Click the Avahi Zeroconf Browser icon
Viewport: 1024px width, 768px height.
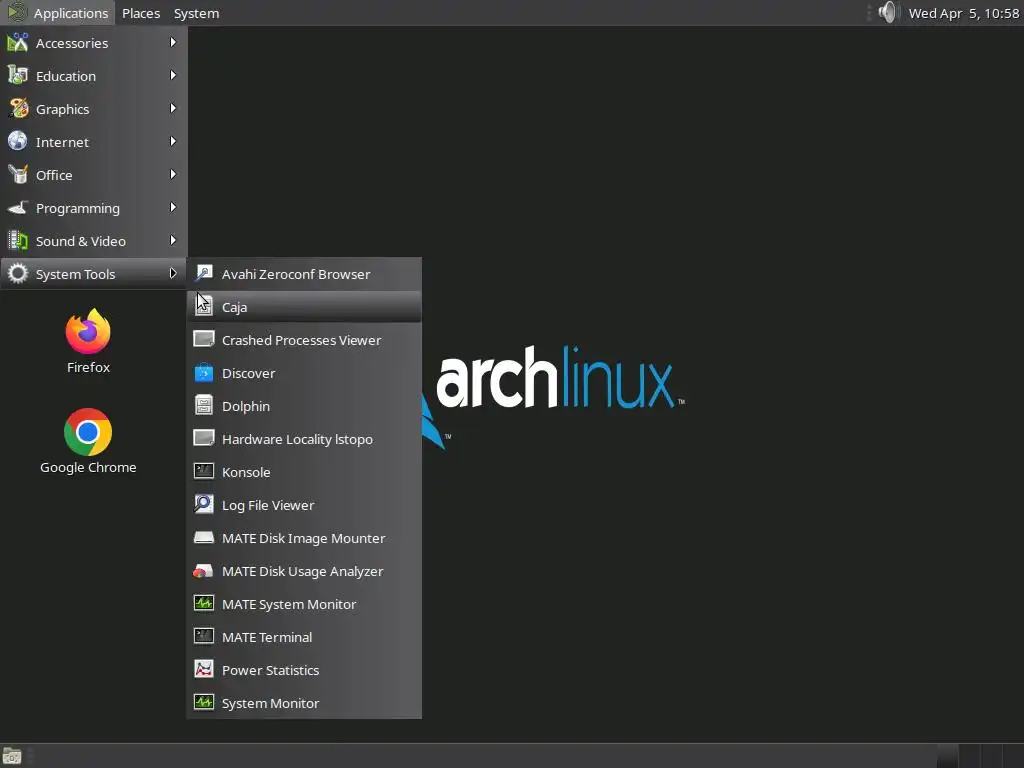(204, 274)
